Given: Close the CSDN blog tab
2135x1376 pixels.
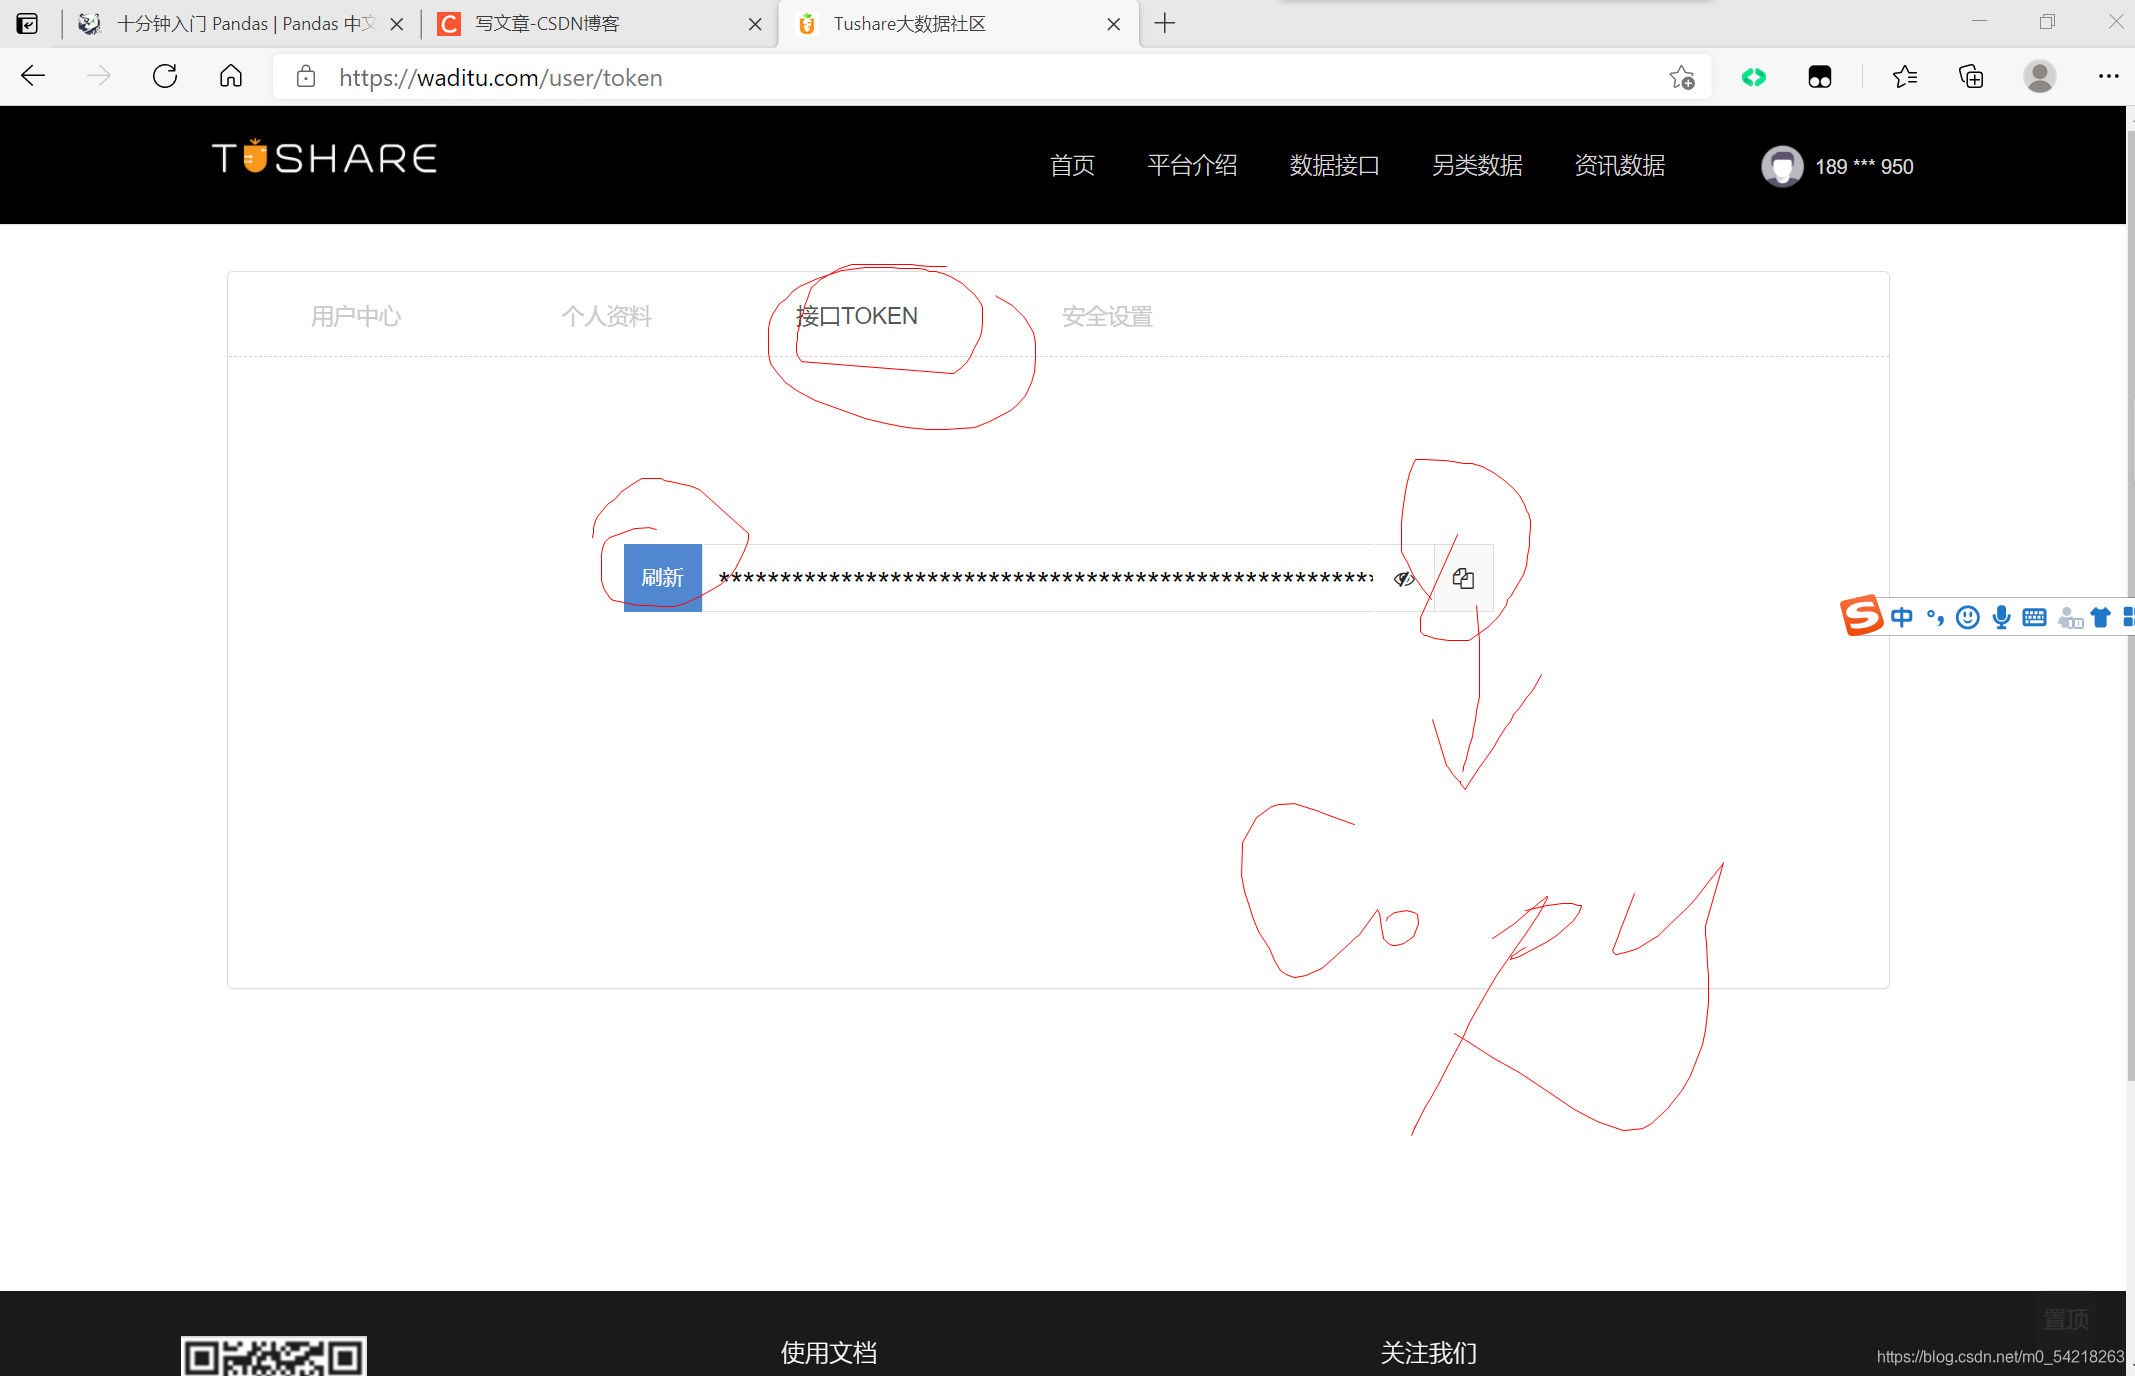Looking at the screenshot, I should coord(755,24).
